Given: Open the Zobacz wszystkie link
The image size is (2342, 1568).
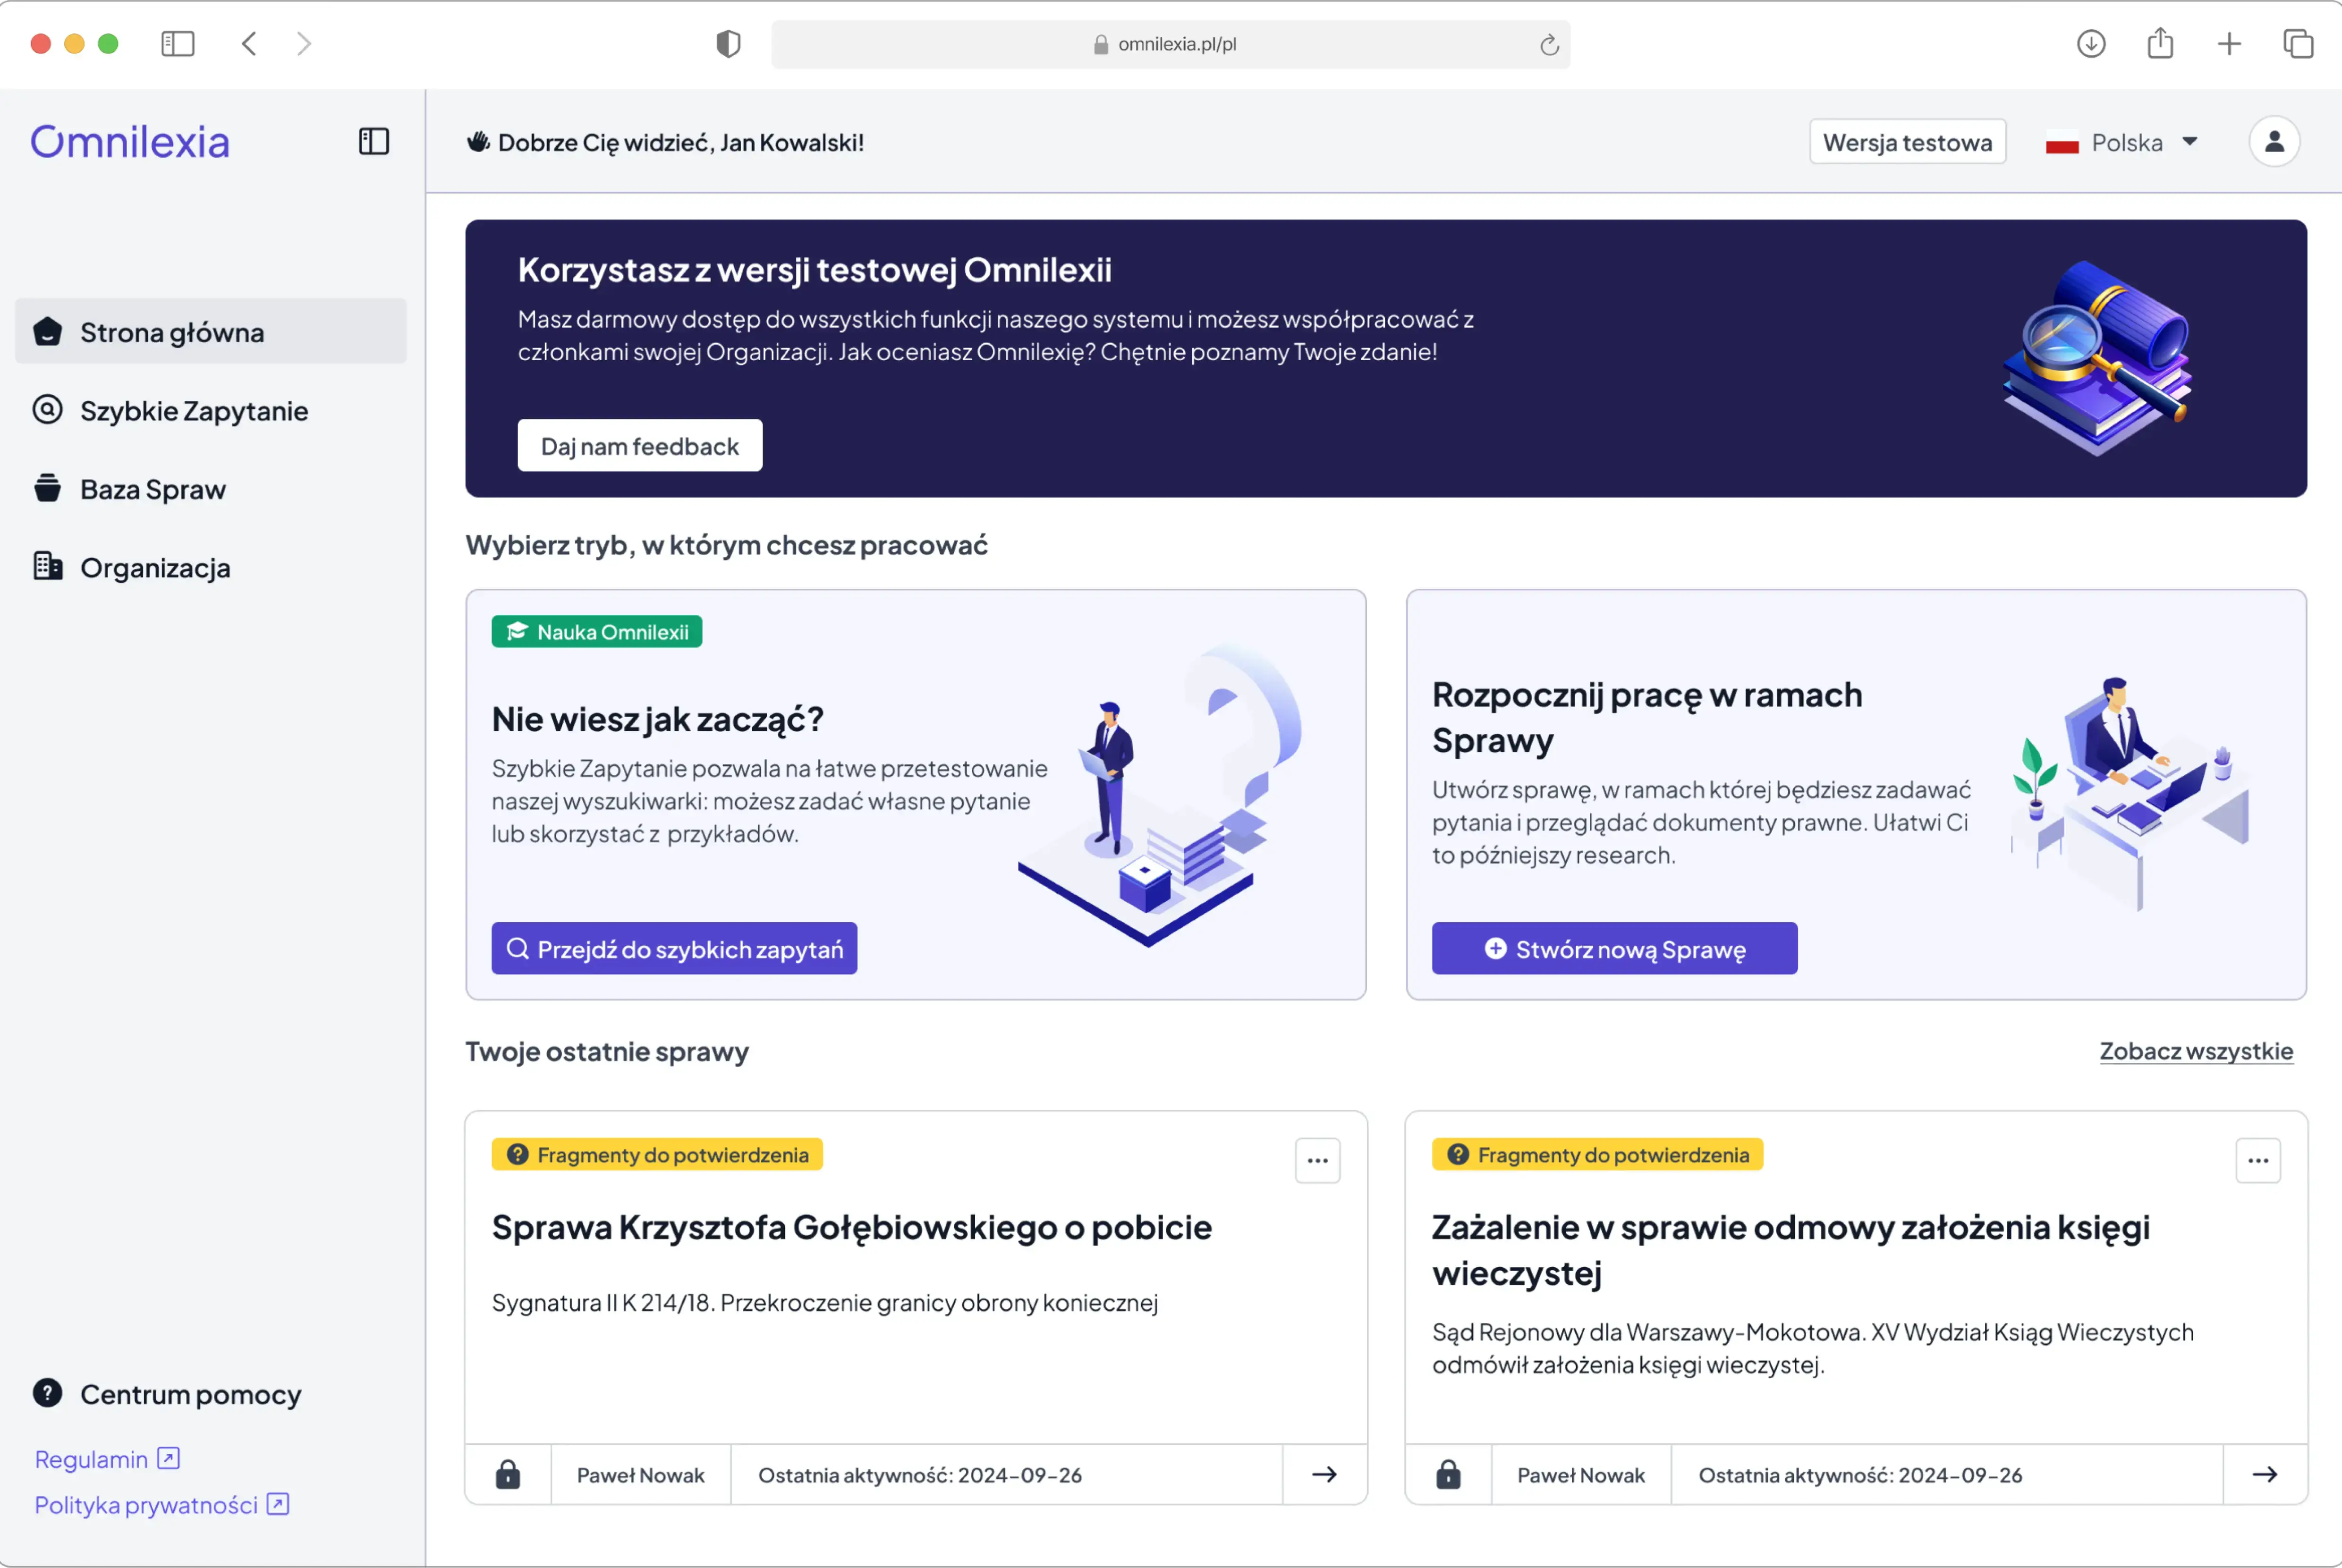Looking at the screenshot, I should [x=2196, y=1051].
